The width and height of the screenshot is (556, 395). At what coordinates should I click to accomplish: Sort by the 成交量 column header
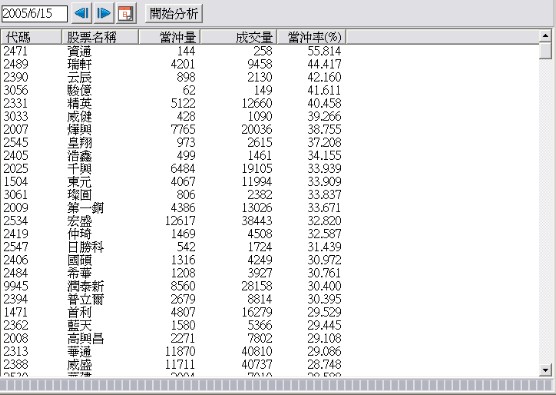tap(239, 37)
